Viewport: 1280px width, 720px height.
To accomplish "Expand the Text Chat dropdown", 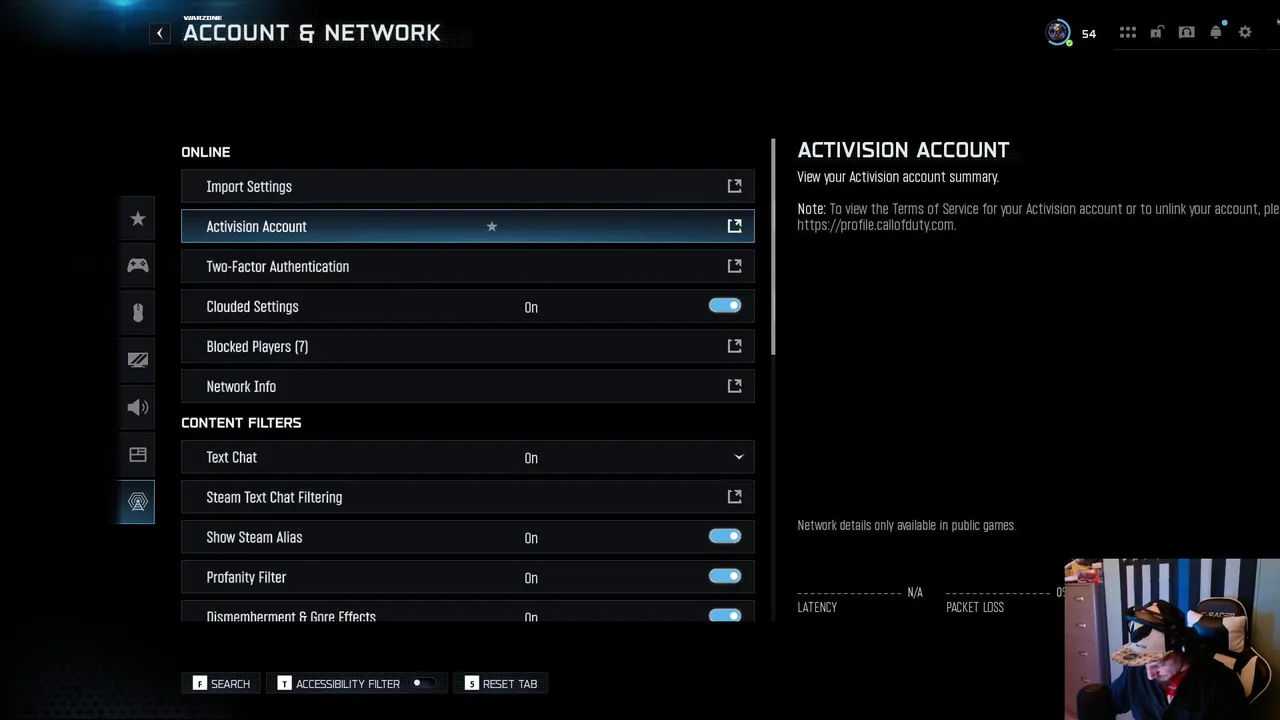I will coord(739,457).
